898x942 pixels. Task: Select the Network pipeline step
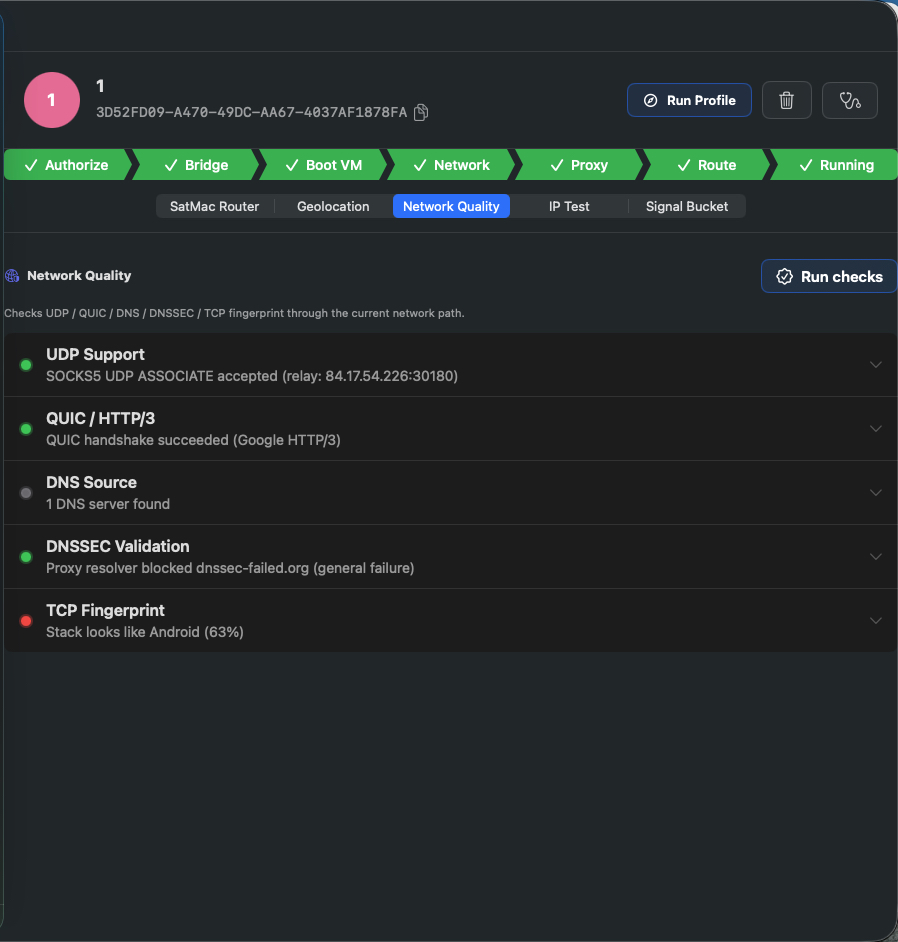click(451, 165)
